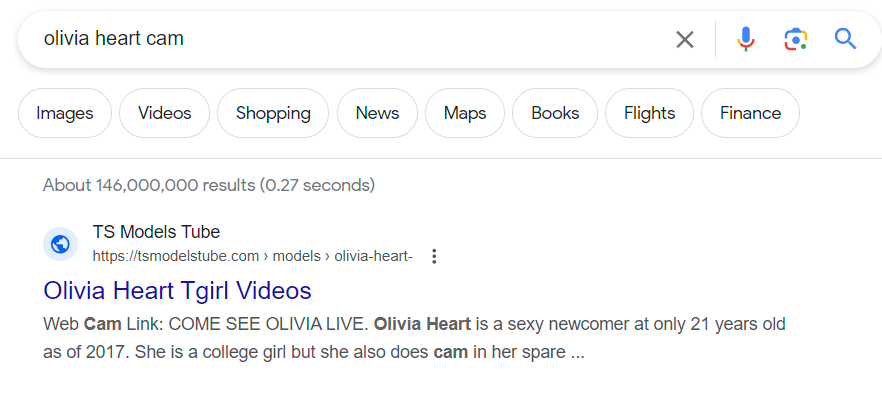Screen dimensions: 882x393
Task: Open the Books filter
Action: [x=555, y=113]
